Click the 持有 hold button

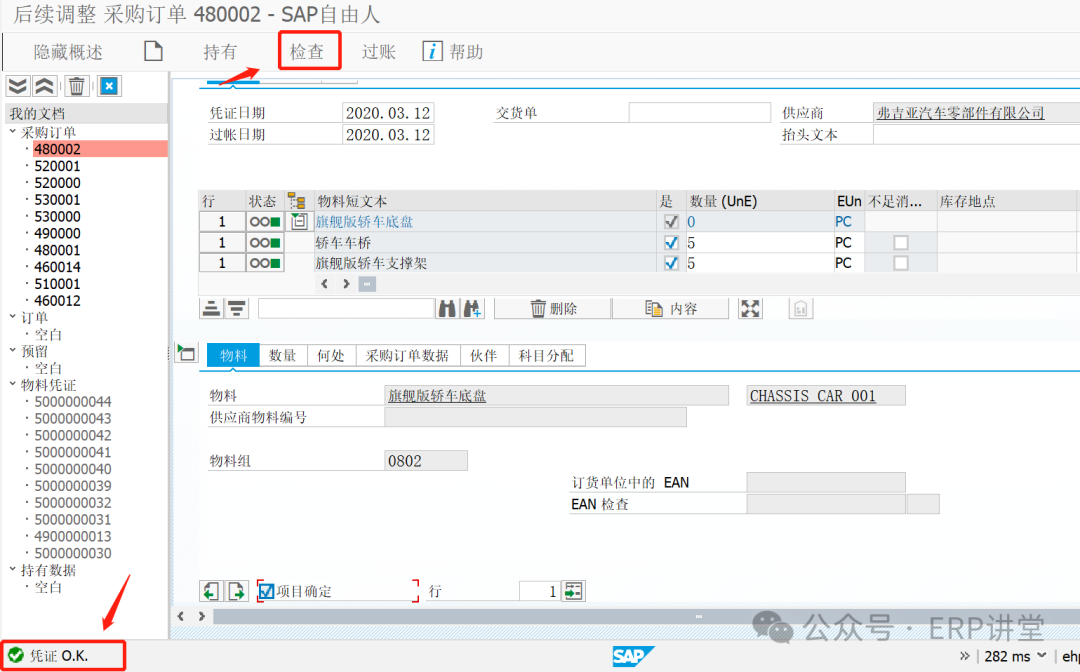click(x=220, y=52)
